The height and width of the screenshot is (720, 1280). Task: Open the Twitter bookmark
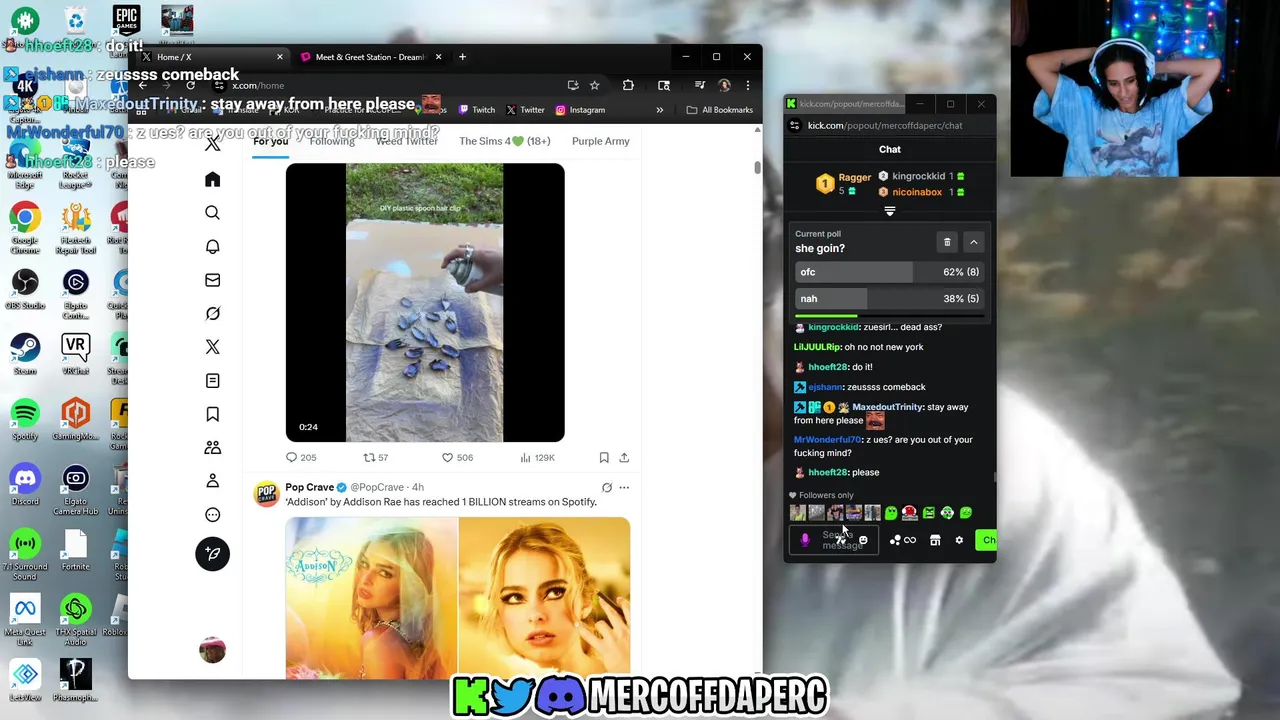[x=525, y=110]
